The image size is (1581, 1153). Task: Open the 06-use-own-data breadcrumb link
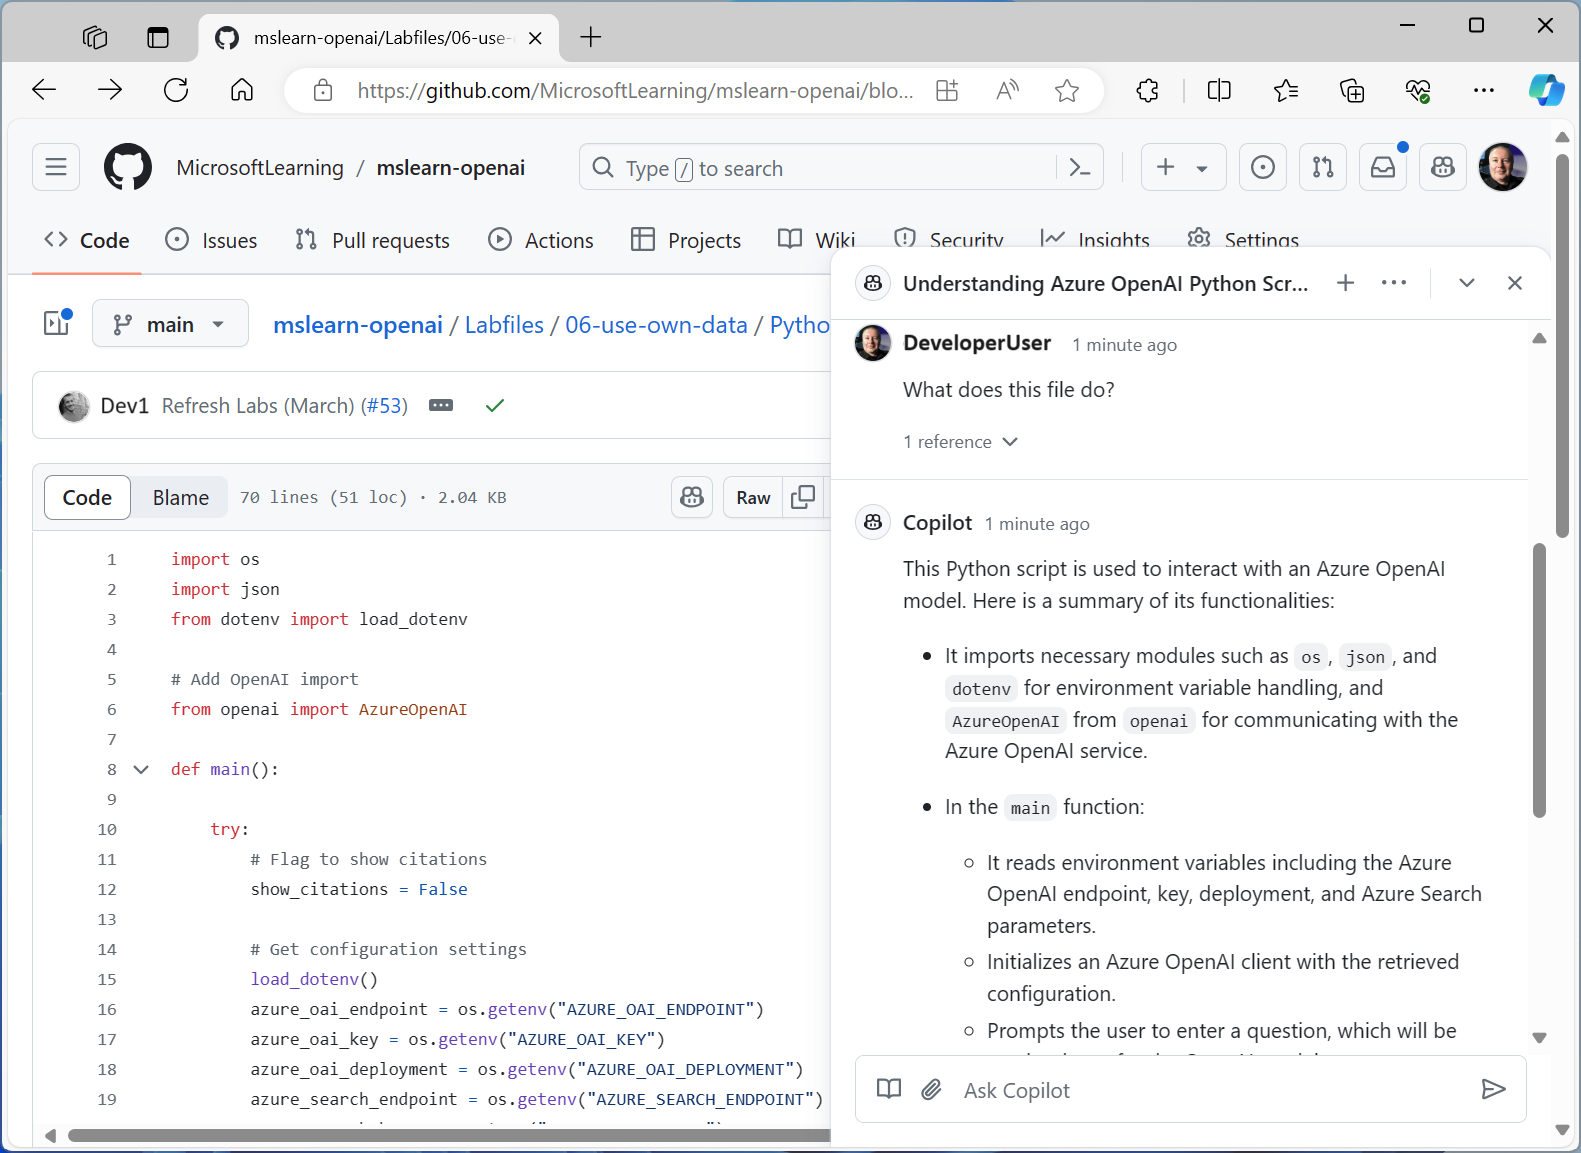tap(656, 325)
